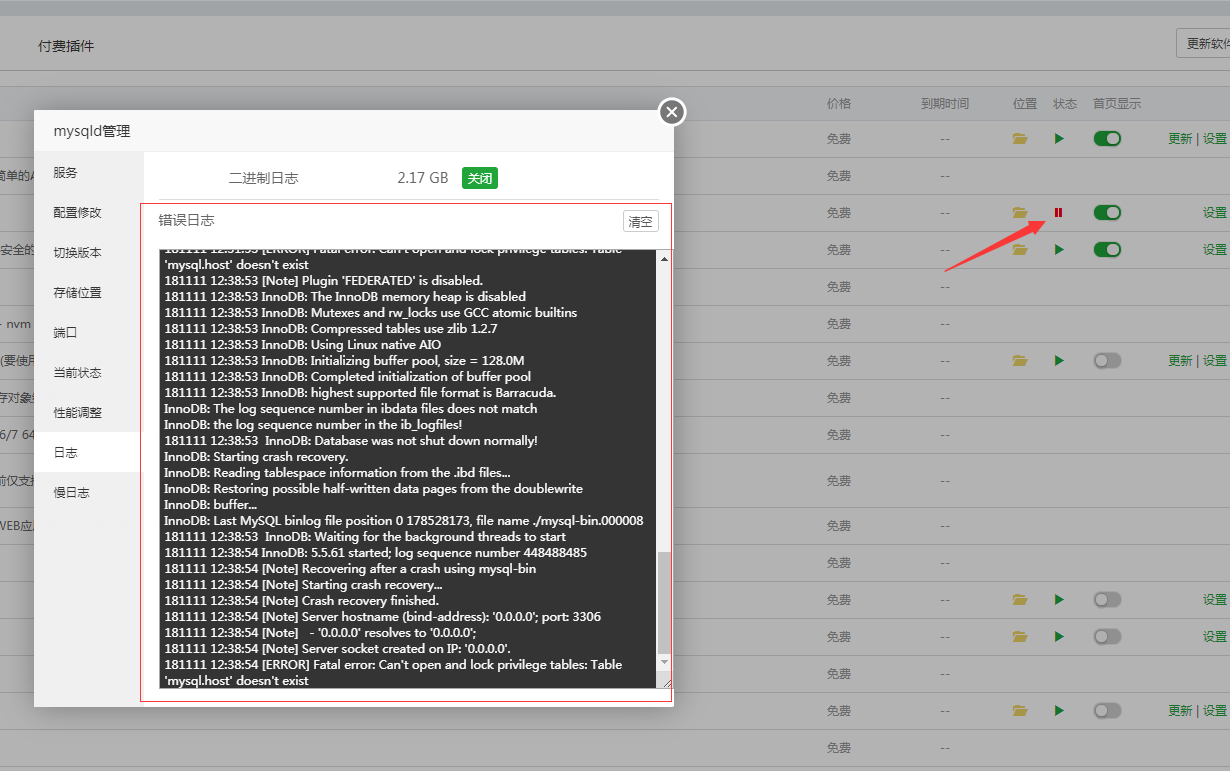Switch to the 付费插件 tab

click(x=66, y=46)
